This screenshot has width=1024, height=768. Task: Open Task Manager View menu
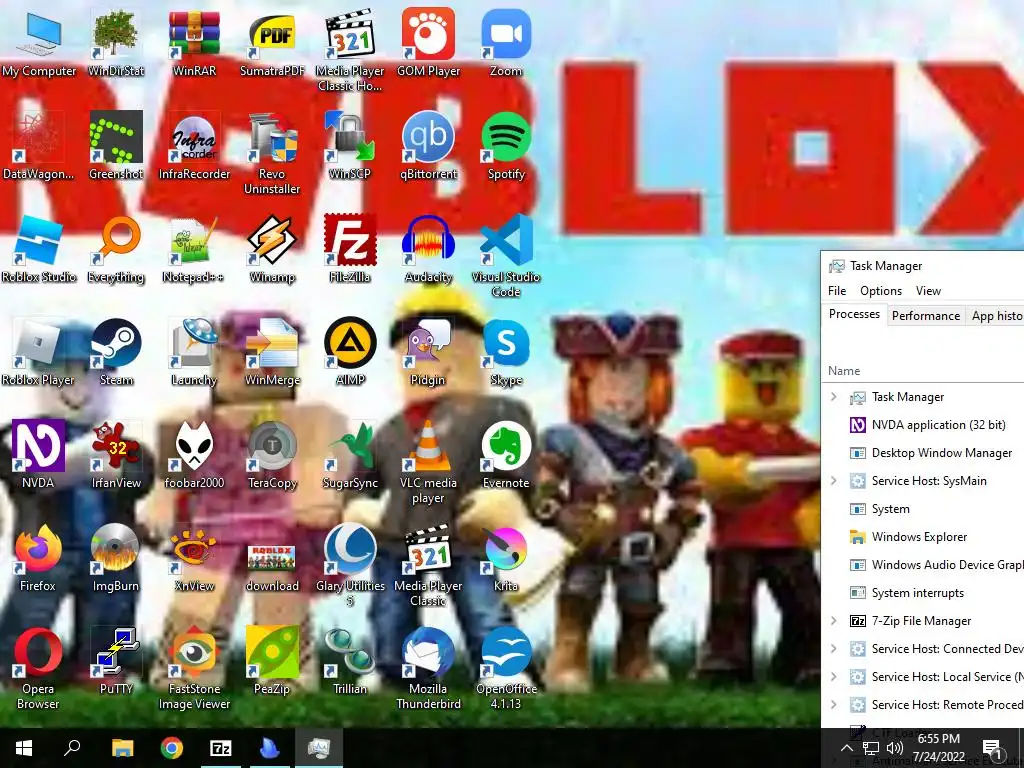928,291
